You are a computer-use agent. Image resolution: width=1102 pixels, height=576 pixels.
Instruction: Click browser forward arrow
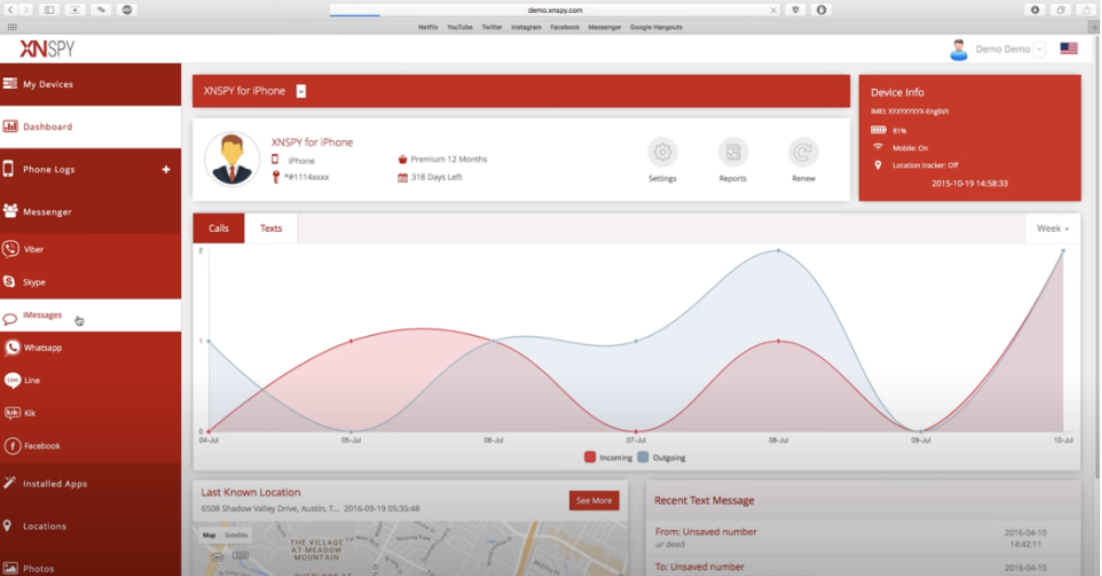(x=26, y=10)
